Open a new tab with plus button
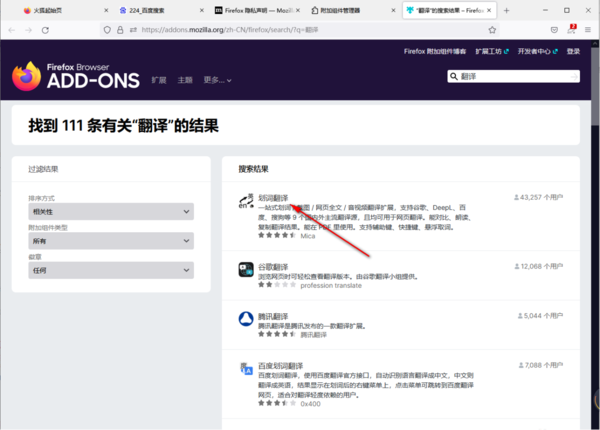600x430 pixels. (x=507, y=11)
